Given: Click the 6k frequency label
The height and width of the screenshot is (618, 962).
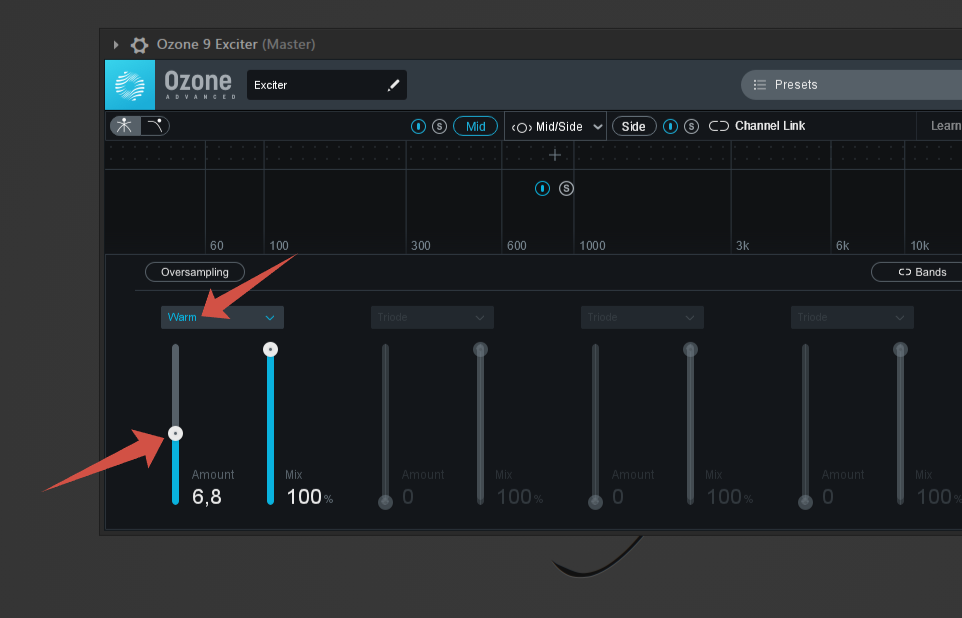Looking at the screenshot, I should coord(843,245).
